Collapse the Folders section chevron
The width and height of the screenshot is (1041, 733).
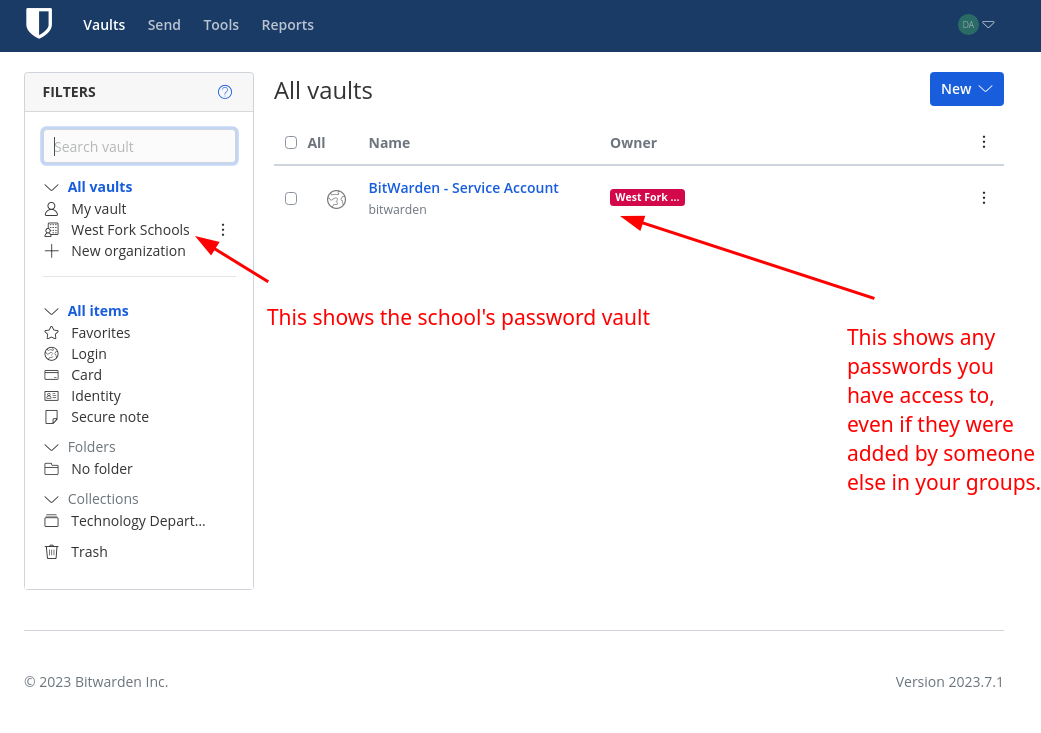pos(51,448)
